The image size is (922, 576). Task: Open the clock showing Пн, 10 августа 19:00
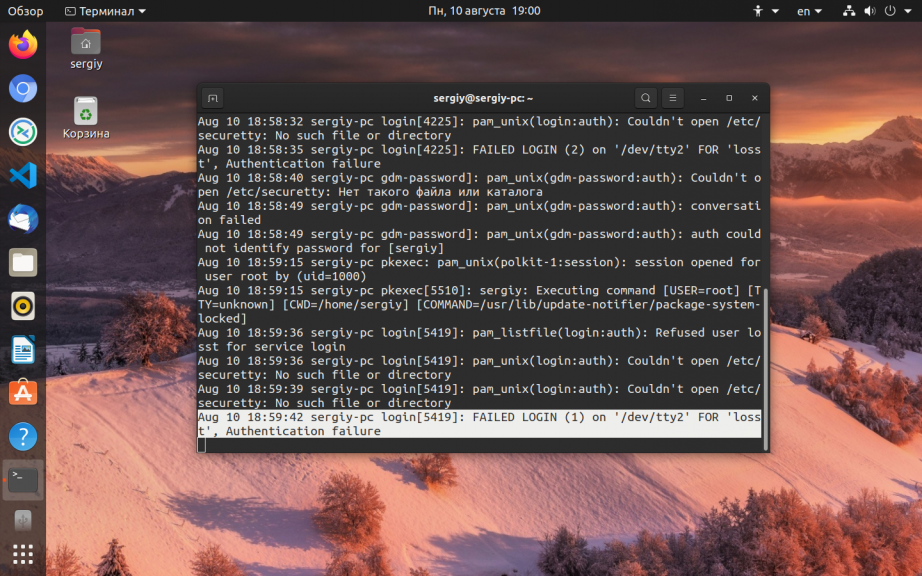click(484, 11)
